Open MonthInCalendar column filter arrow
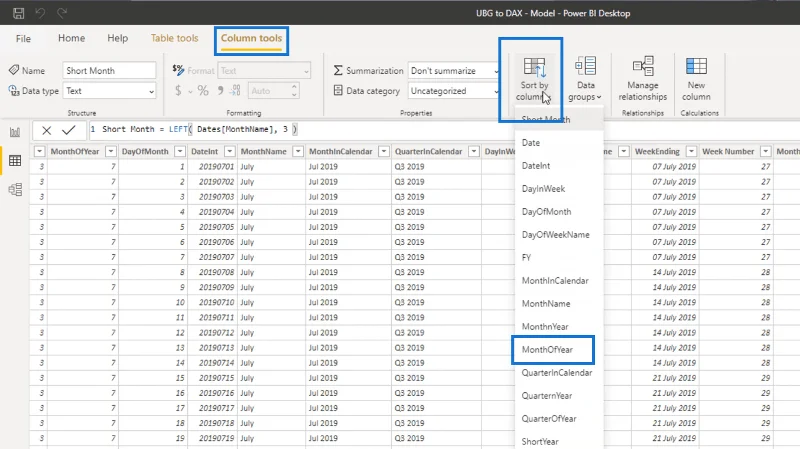The width and height of the screenshot is (800, 449). pos(384,152)
